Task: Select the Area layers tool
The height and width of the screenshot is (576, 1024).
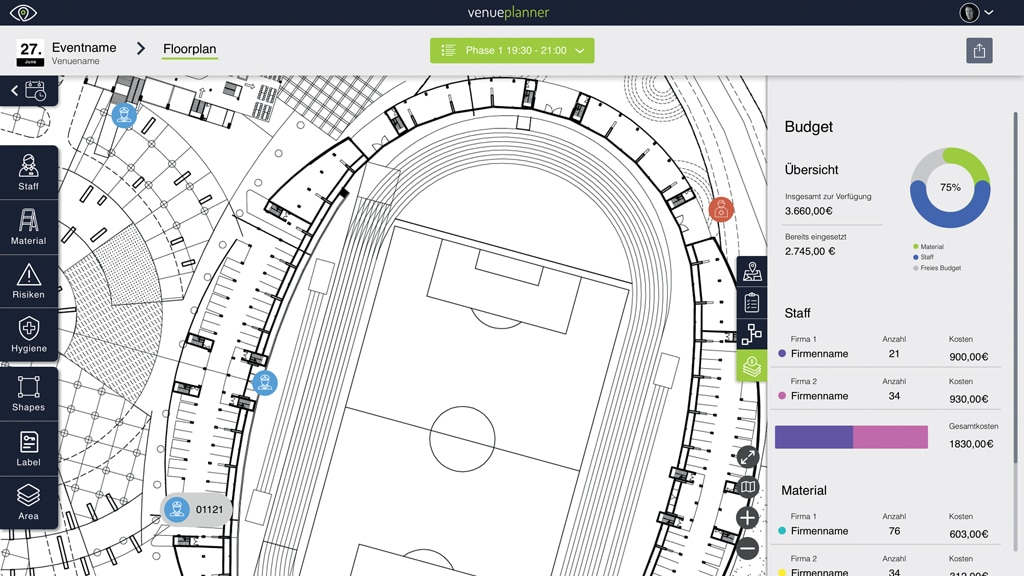Action: click(28, 502)
